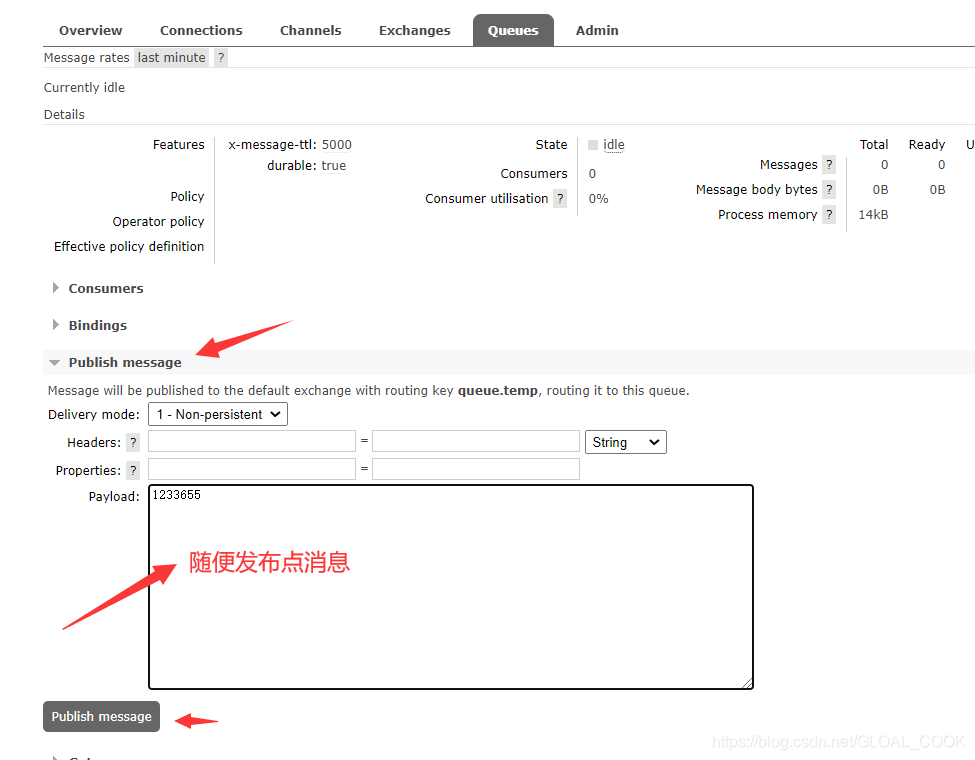Screen dimensions: 975x760
Task: Click the Process memory value 14kB
Action: pos(873,215)
